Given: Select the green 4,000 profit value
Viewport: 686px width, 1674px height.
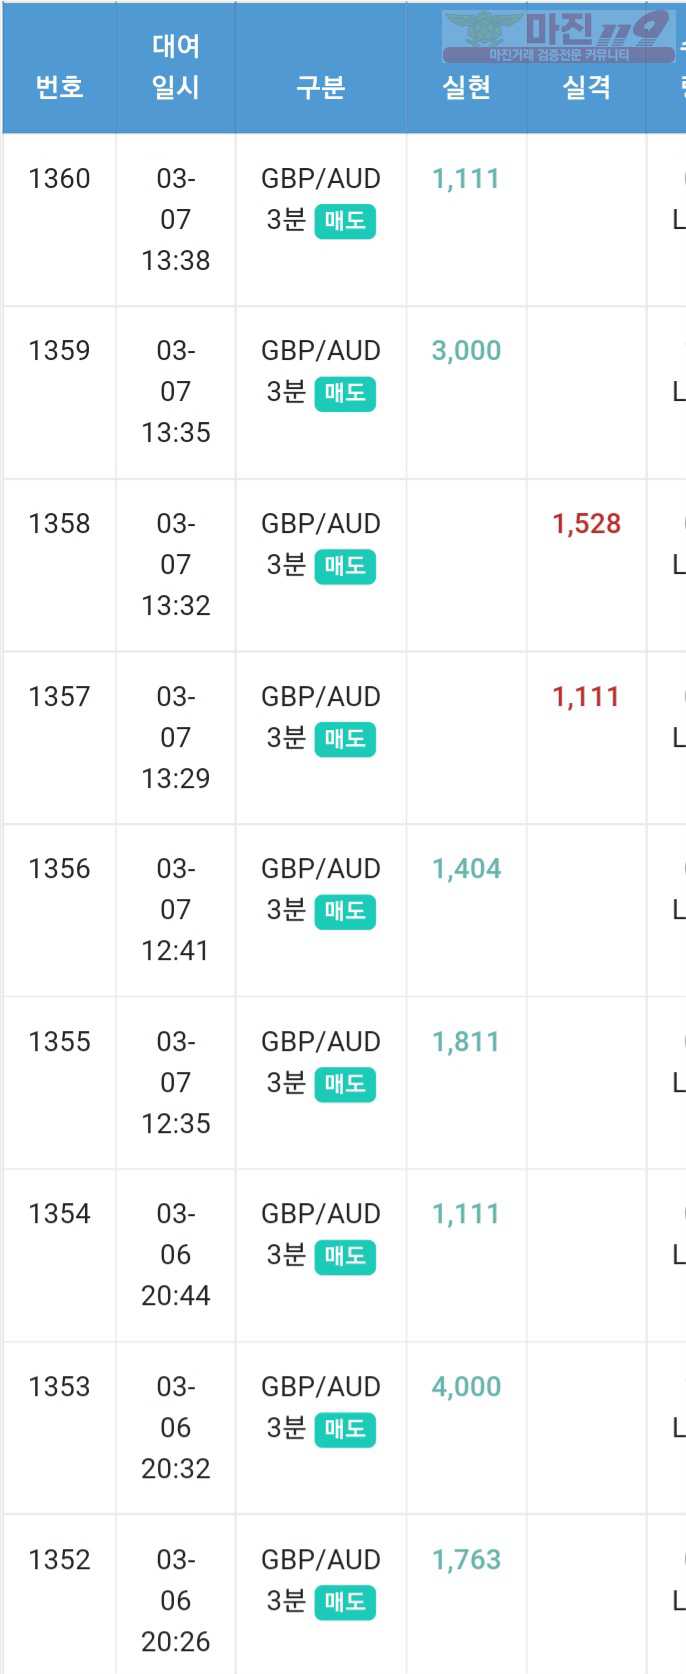Looking at the screenshot, I should (x=466, y=1387).
